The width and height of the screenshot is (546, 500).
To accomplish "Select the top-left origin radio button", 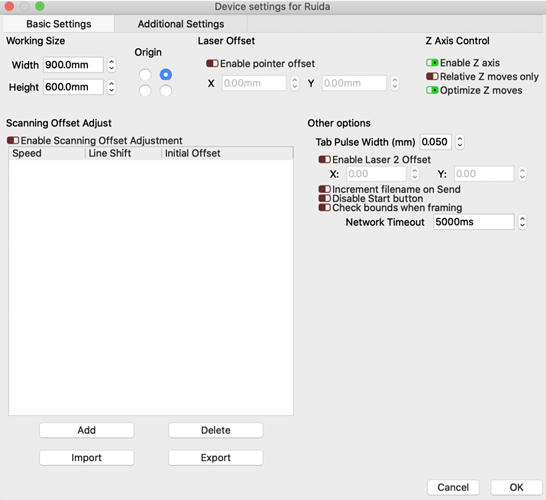I will [145, 75].
